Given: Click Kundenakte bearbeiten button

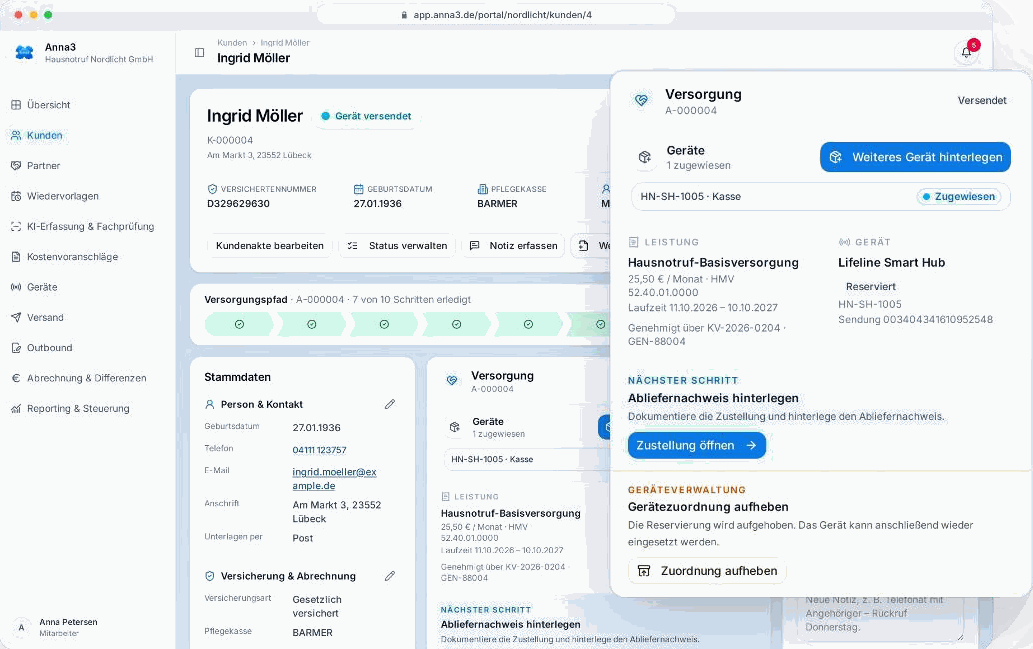Looking at the screenshot, I should click(x=269, y=246).
